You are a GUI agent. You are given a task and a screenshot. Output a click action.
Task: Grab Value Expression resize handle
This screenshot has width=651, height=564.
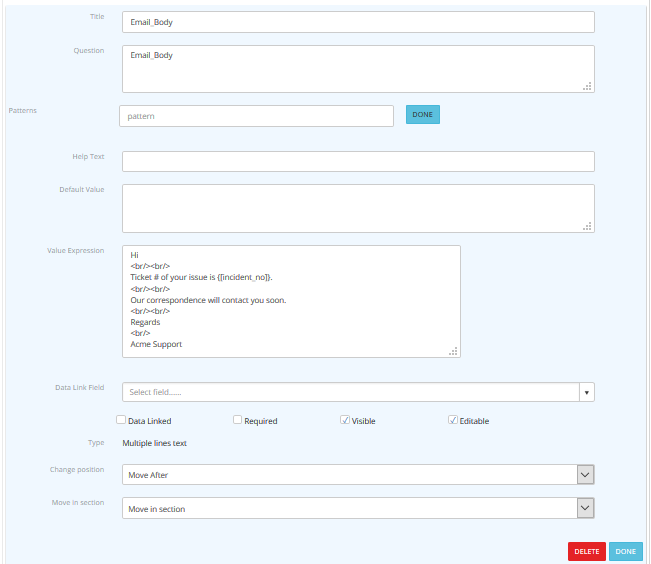(453, 351)
